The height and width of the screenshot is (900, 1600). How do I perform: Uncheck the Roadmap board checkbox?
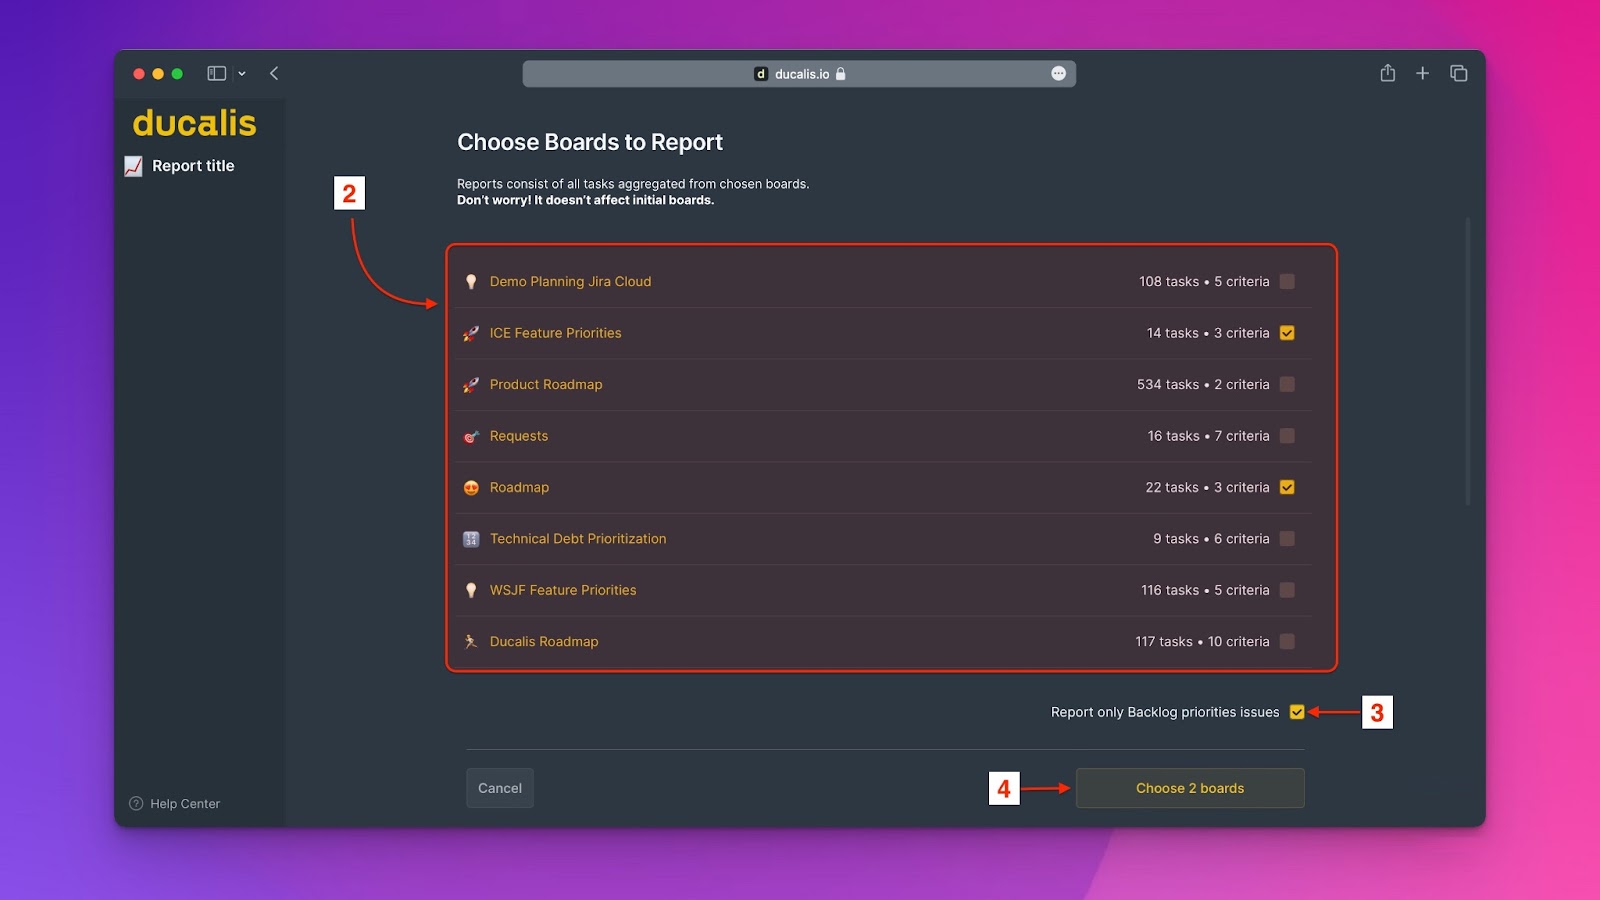click(x=1287, y=487)
